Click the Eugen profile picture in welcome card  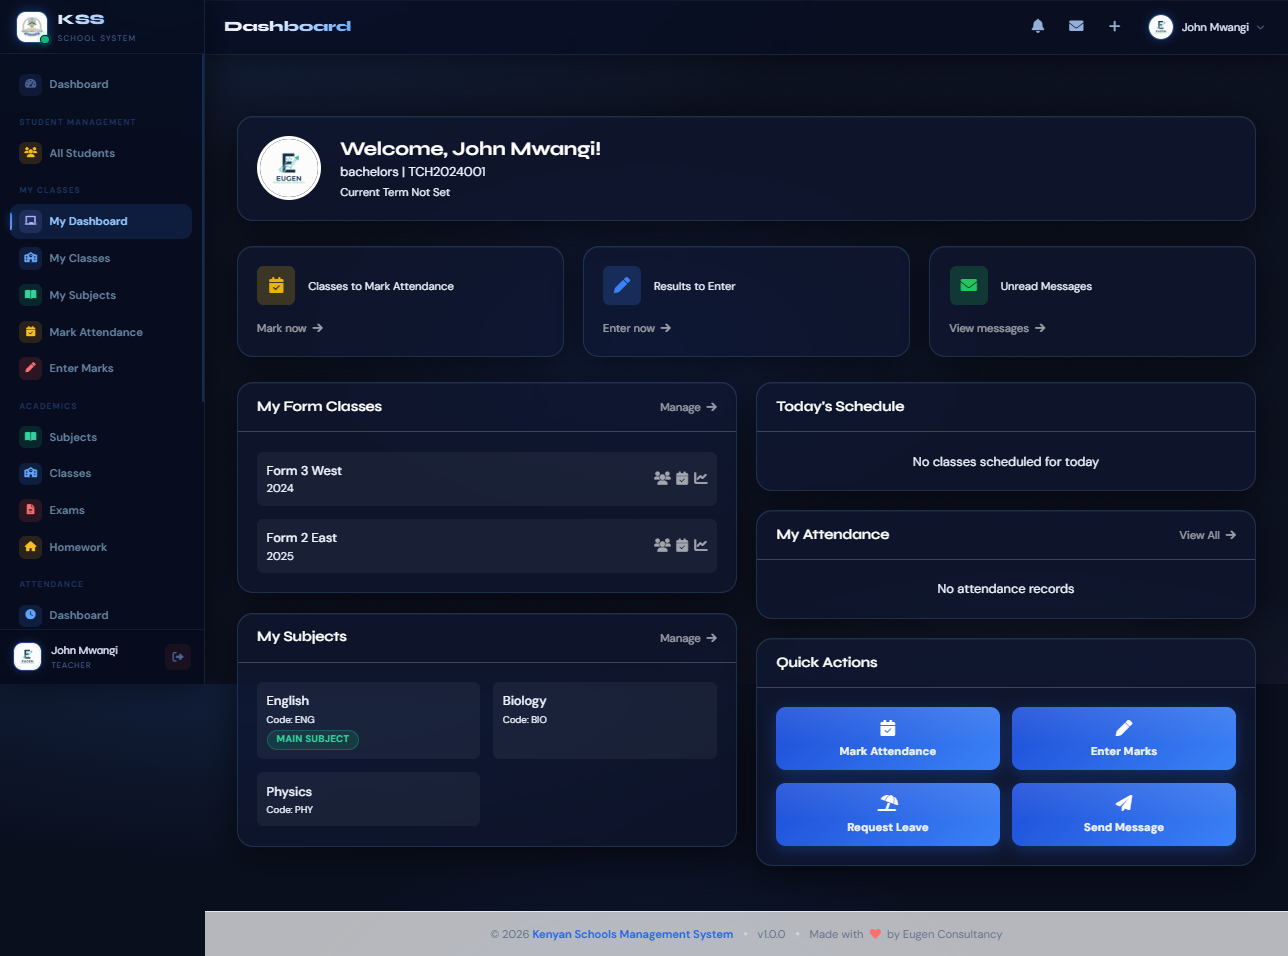tap(289, 168)
